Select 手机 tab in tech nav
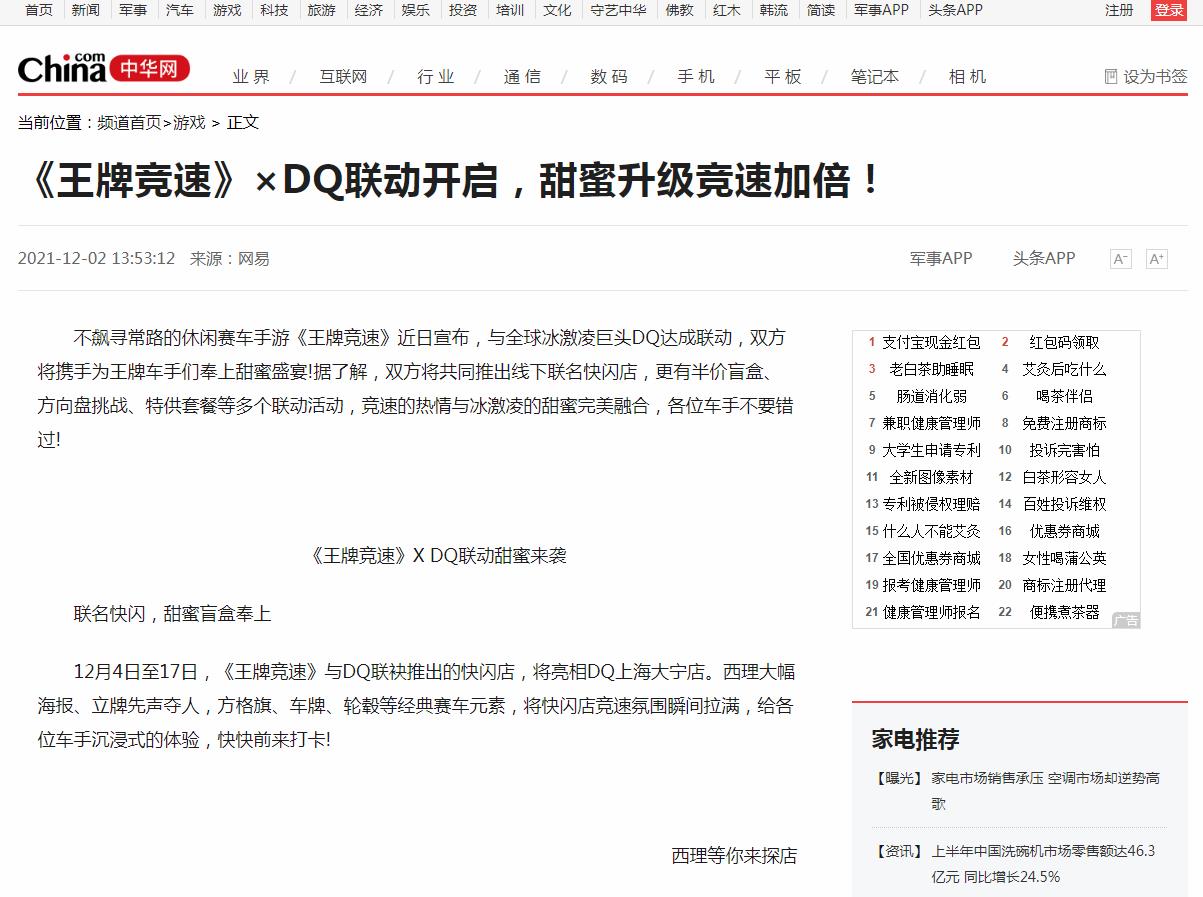The image size is (1203, 897). pos(696,76)
